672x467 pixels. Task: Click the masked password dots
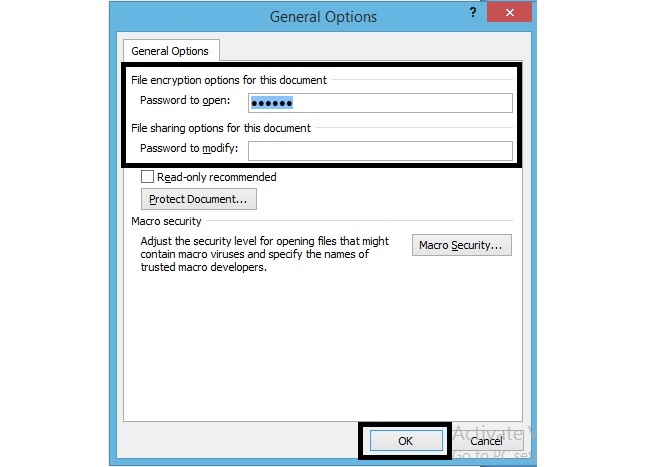(x=271, y=103)
